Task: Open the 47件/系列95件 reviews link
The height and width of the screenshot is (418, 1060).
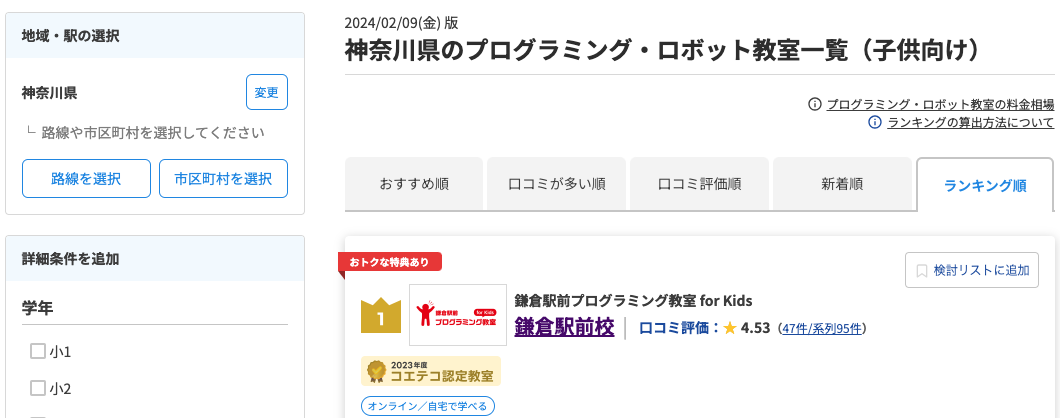Action: (822, 328)
